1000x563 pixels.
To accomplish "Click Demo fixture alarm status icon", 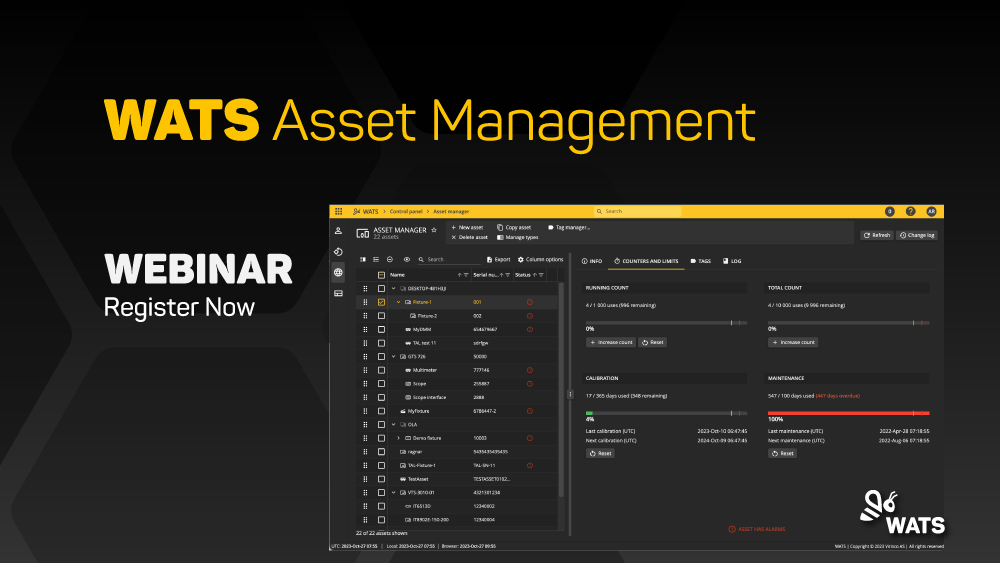I will [530, 439].
